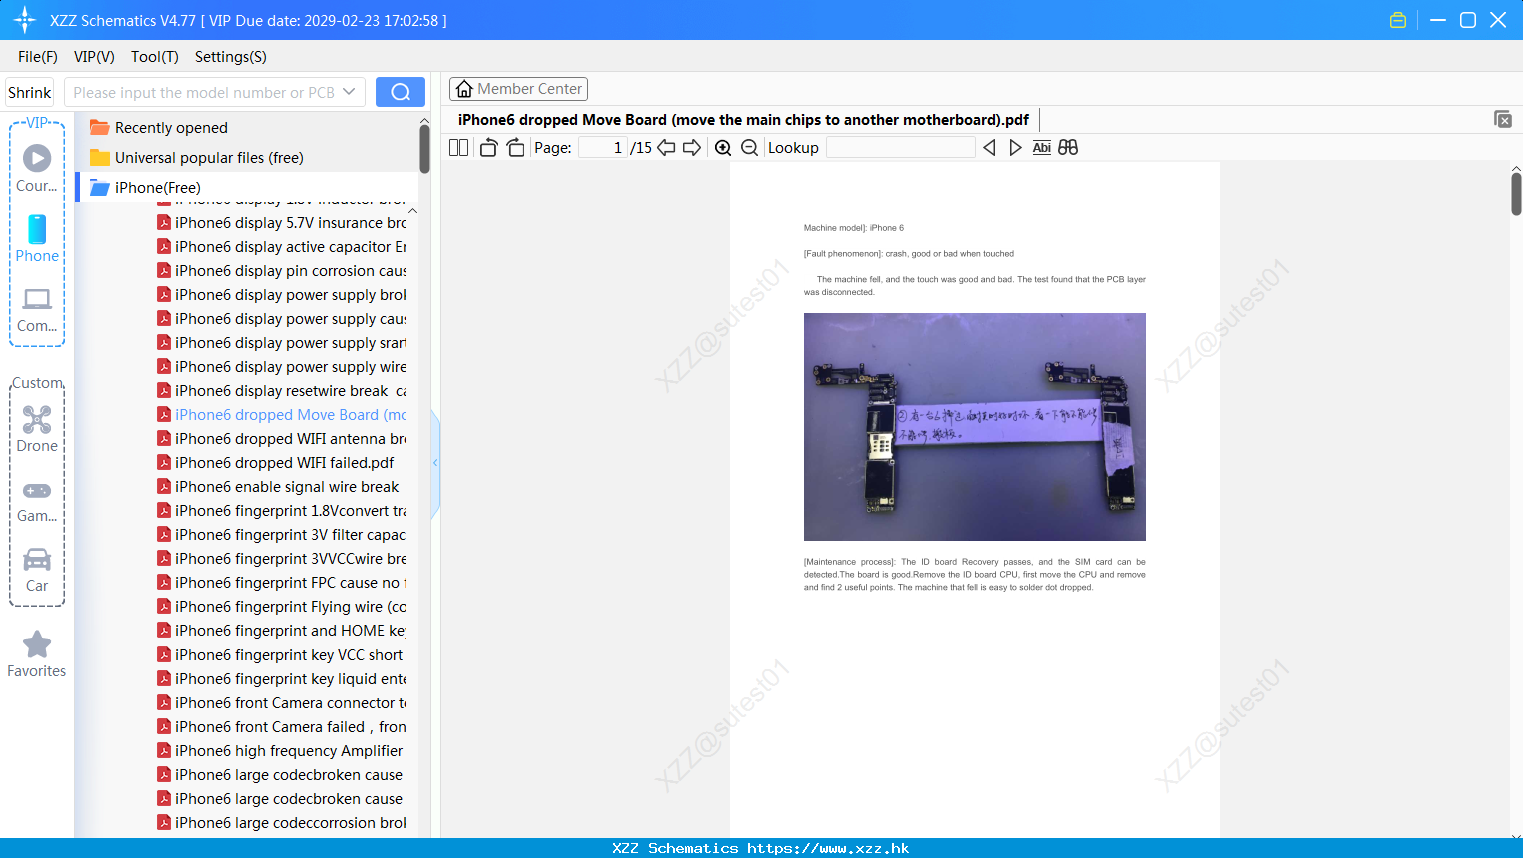Select the Phone category icon
Viewport: 1523px width, 858px height.
pos(37,239)
